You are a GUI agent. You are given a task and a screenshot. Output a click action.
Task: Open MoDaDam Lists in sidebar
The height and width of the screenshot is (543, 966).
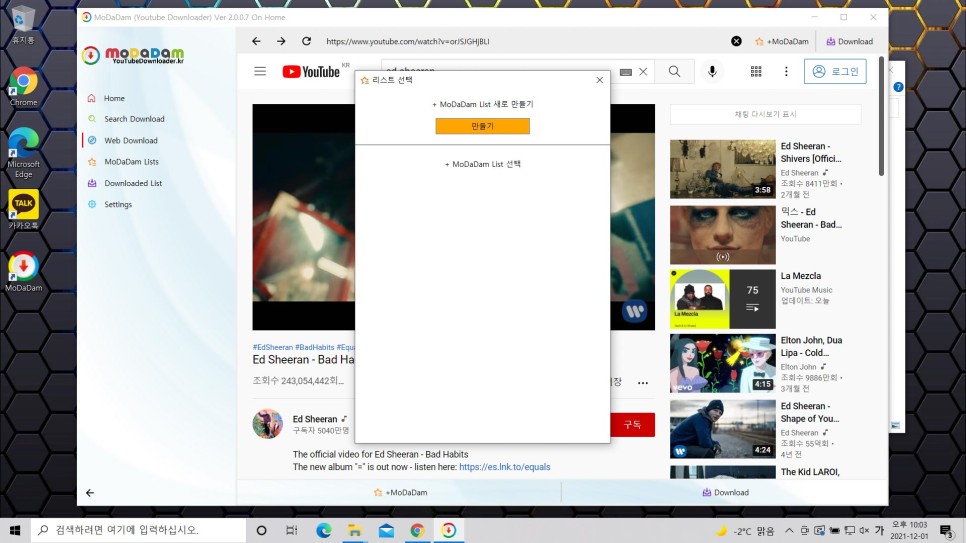[131, 161]
